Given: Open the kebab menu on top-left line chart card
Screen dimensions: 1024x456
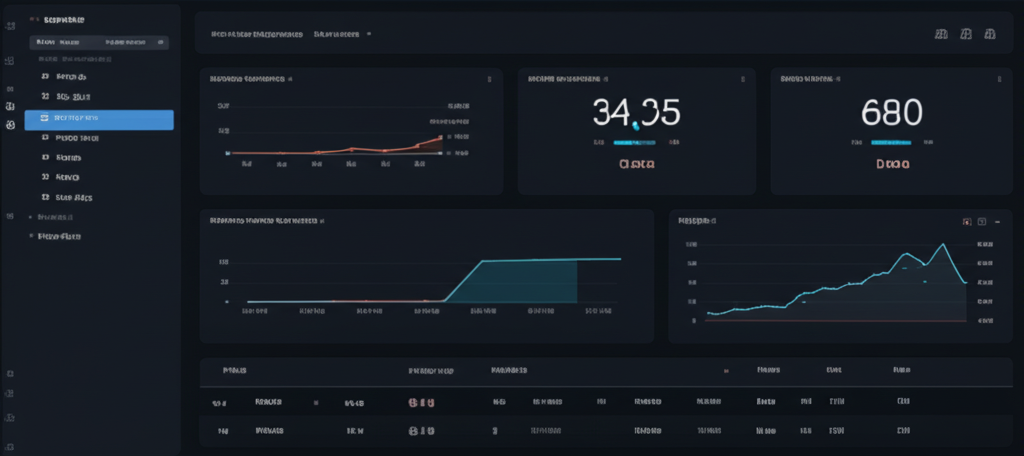Looking at the screenshot, I should click(489, 77).
